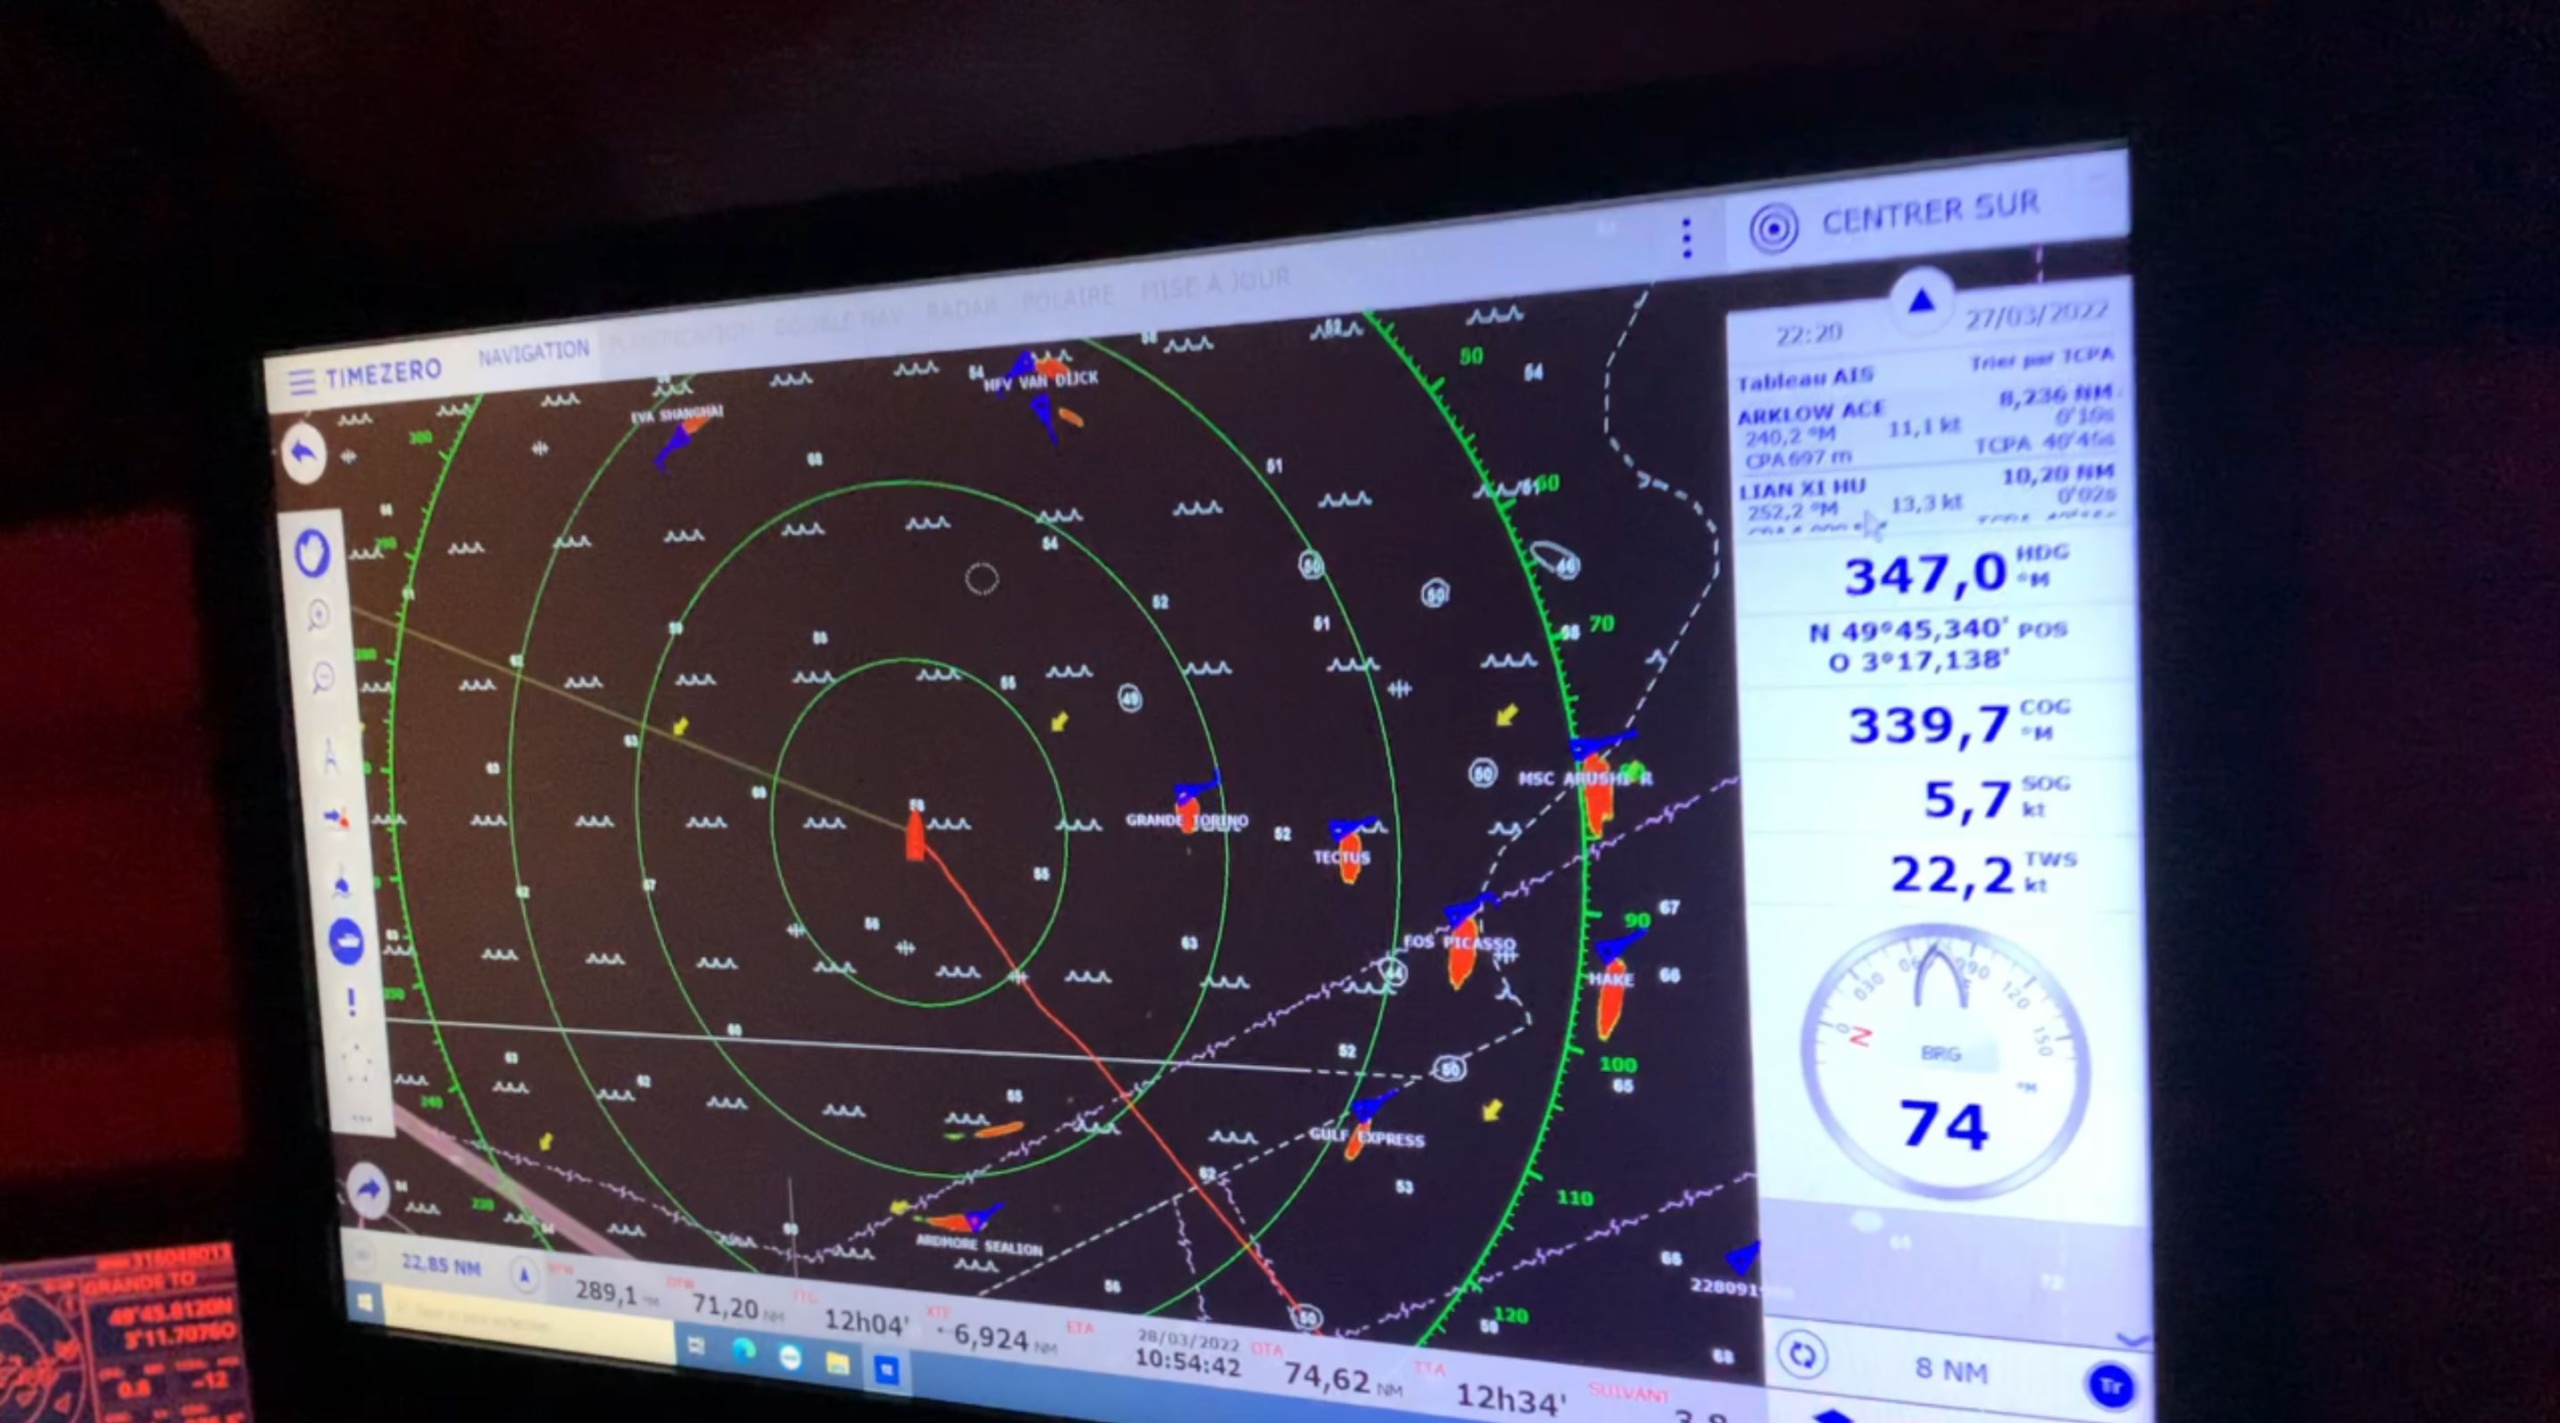Select the Zoom In magnifier tool
This screenshot has height=1423, width=2560.
(x=318, y=615)
